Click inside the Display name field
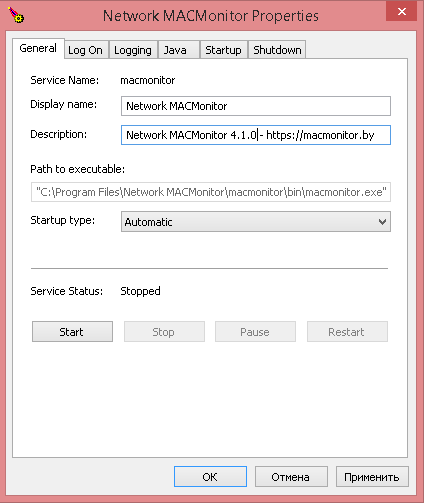 point(256,106)
